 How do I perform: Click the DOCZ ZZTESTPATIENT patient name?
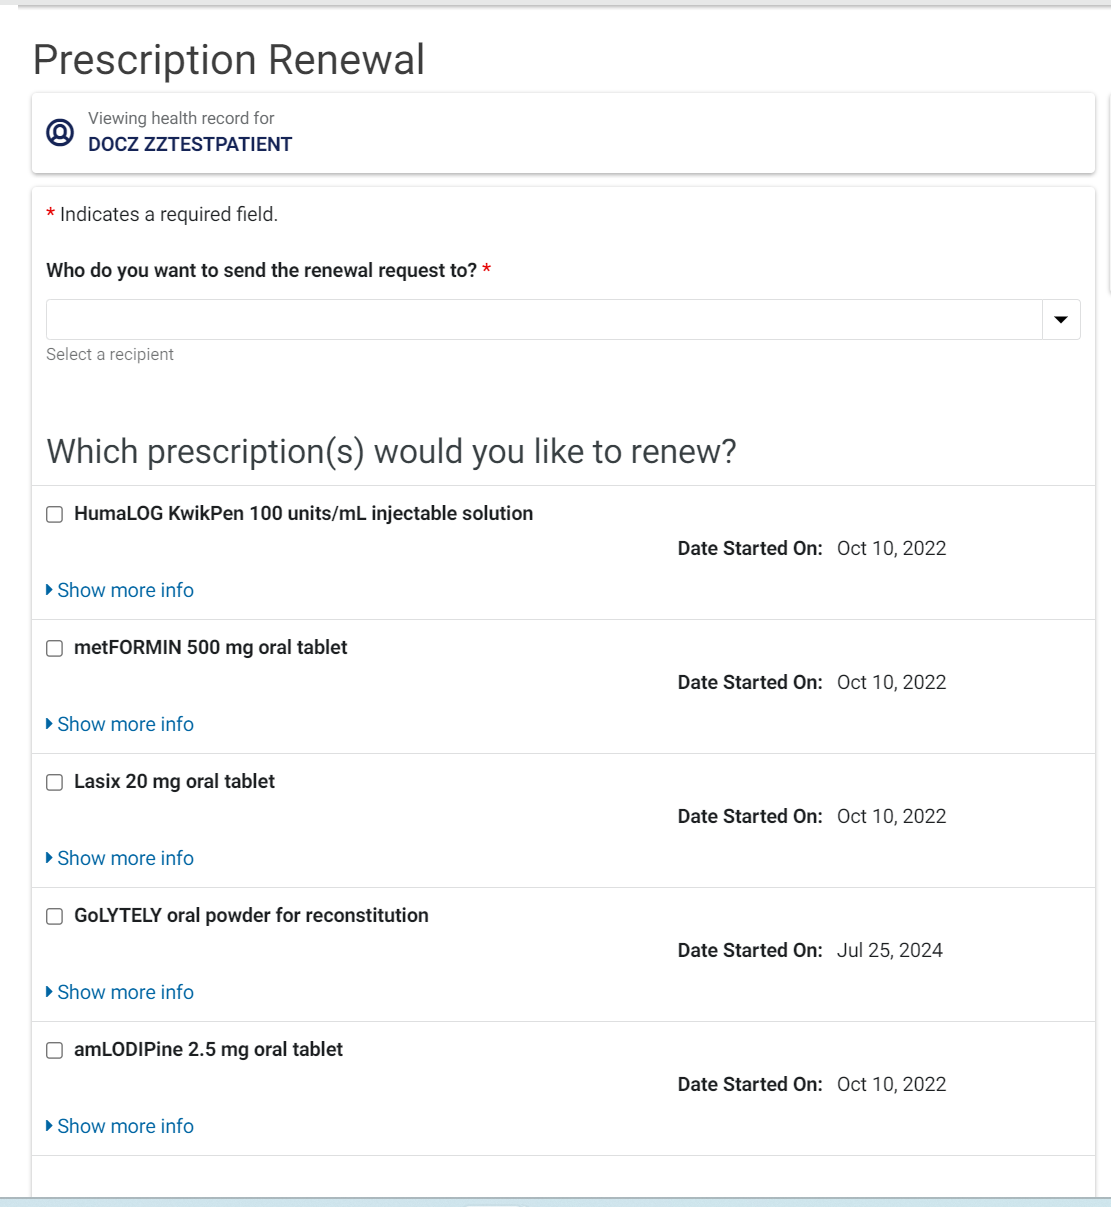pos(190,144)
